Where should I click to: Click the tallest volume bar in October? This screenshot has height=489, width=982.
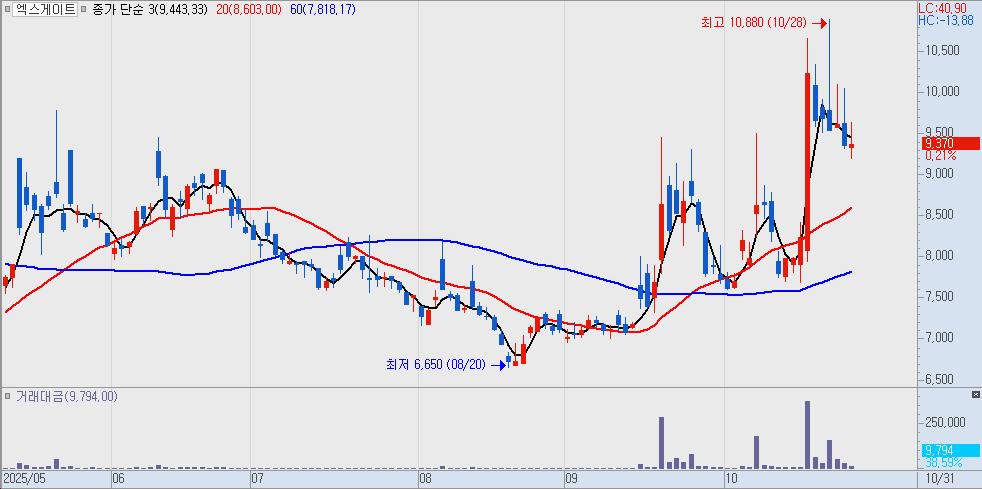coord(807,435)
